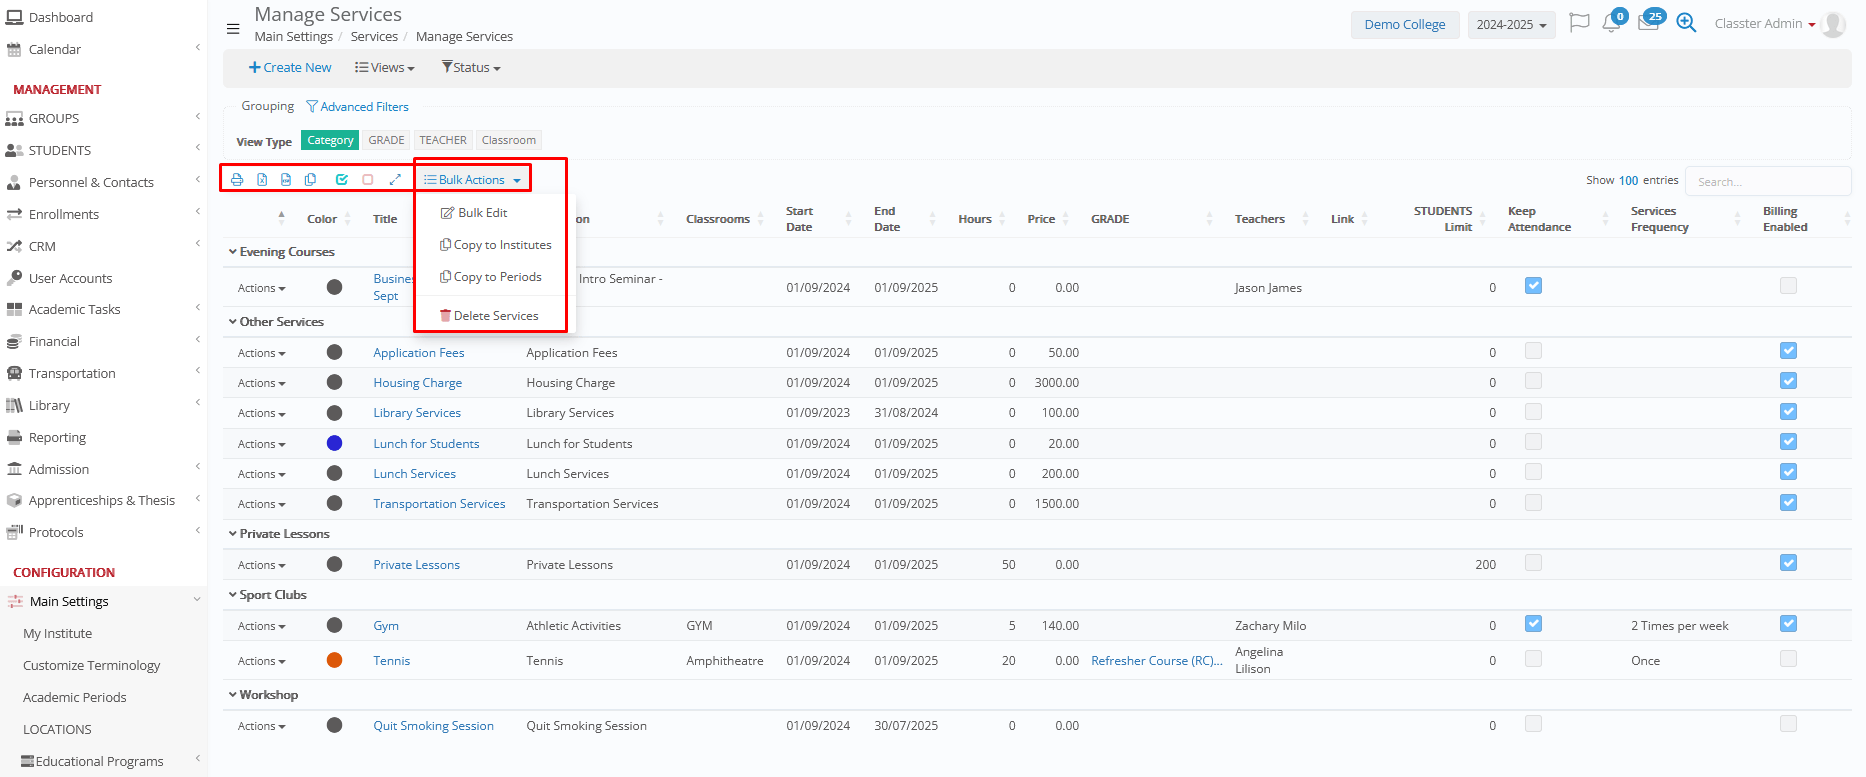Click the Create New button

(x=290, y=68)
